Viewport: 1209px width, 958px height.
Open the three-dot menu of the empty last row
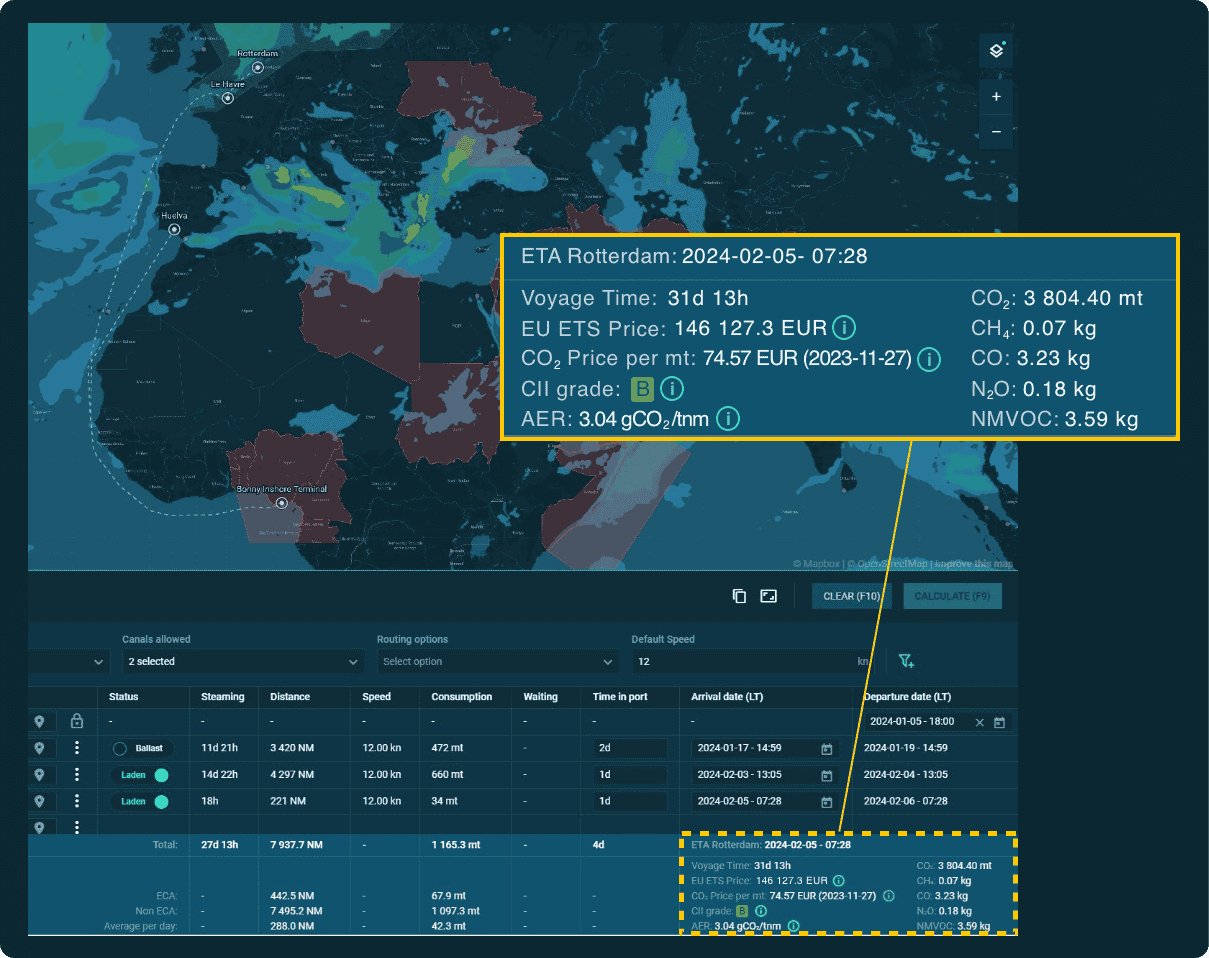click(77, 827)
